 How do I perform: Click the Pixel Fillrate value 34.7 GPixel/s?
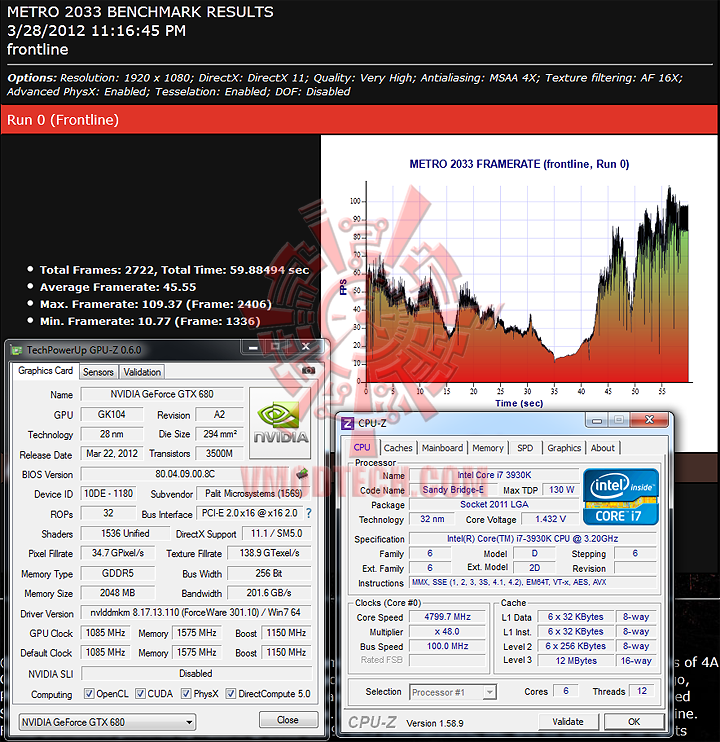pyautogui.click(x=117, y=553)
